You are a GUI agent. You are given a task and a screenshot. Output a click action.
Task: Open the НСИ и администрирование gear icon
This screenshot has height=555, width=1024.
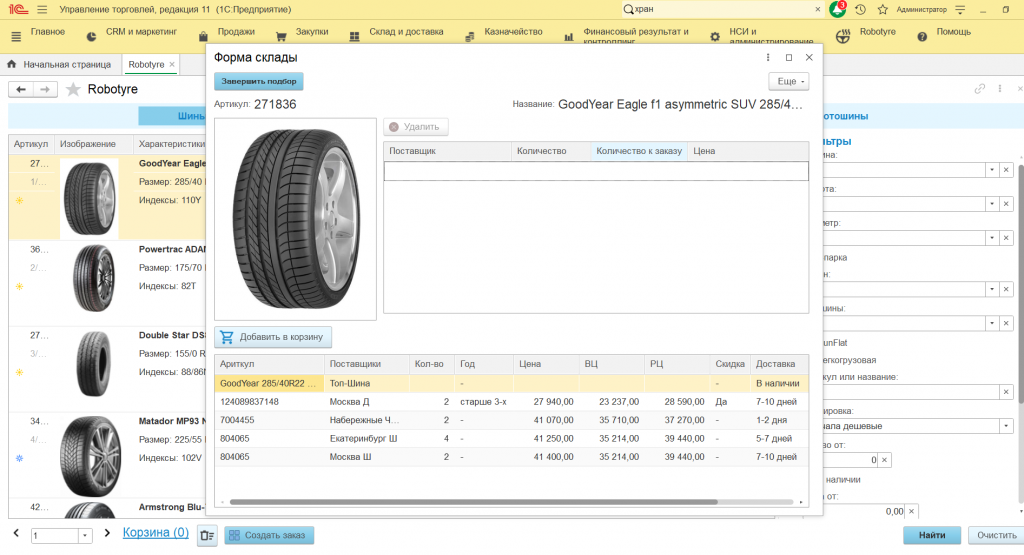tap(715, 37)
